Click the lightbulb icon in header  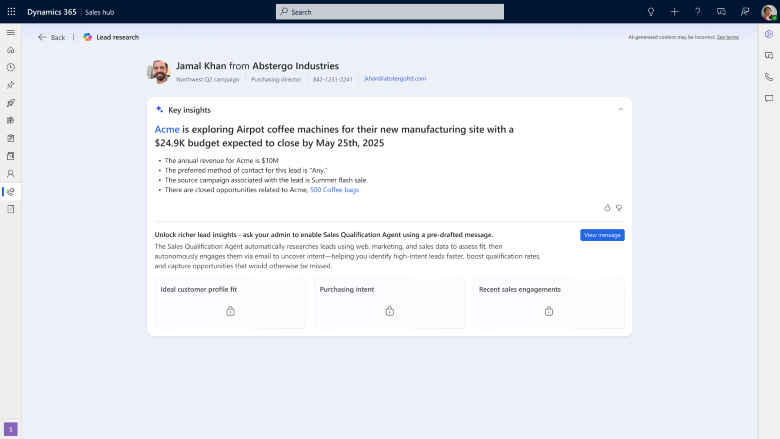pos(651,11)
